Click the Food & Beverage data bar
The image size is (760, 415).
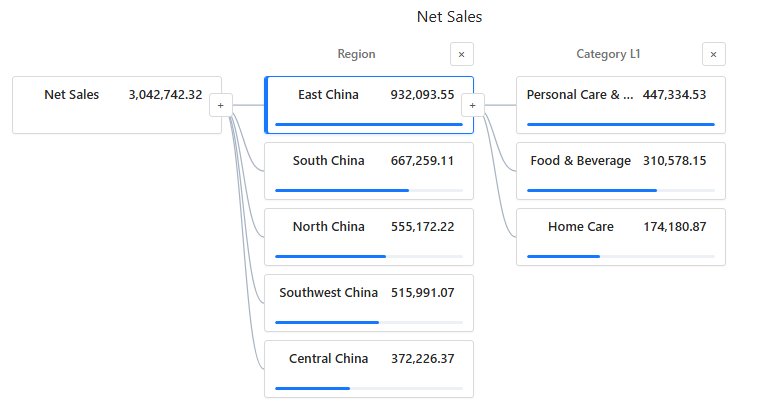[592, 191]
